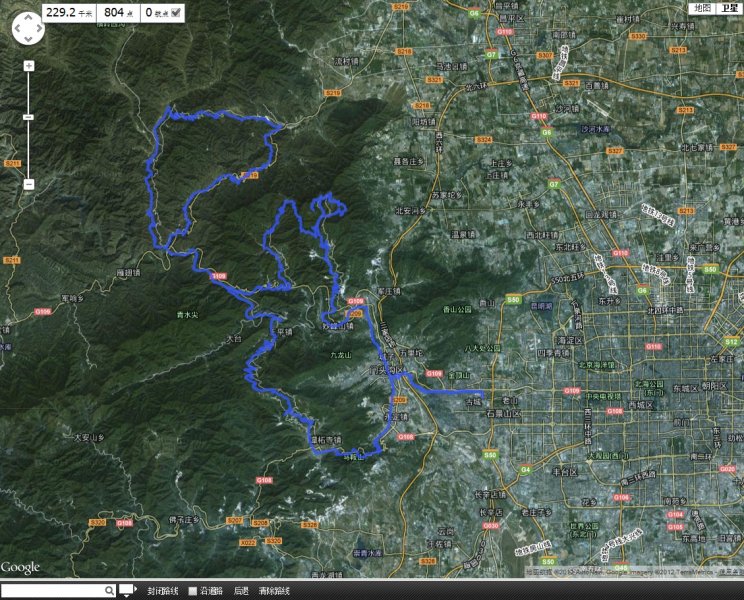Click 封闭路线 to close the route
Screen dimensions: 744x600
[162, 591]
